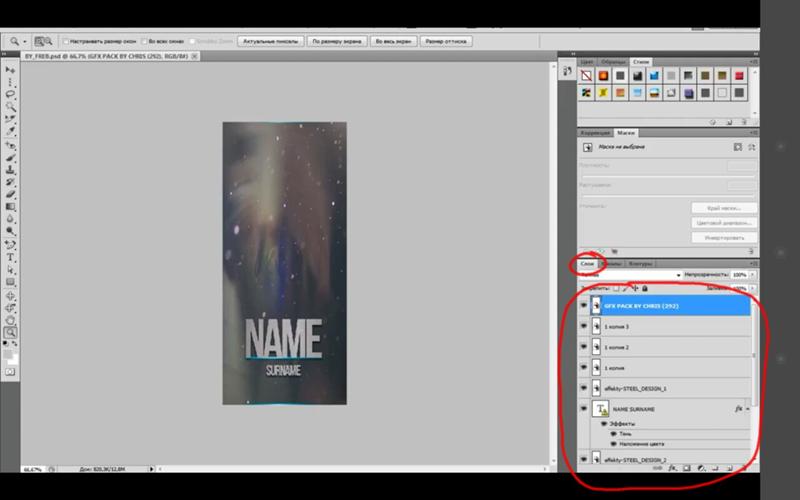Select the Rectangle shape tool
The height and width of the screenshot is (500, 800).
[10, 282]
